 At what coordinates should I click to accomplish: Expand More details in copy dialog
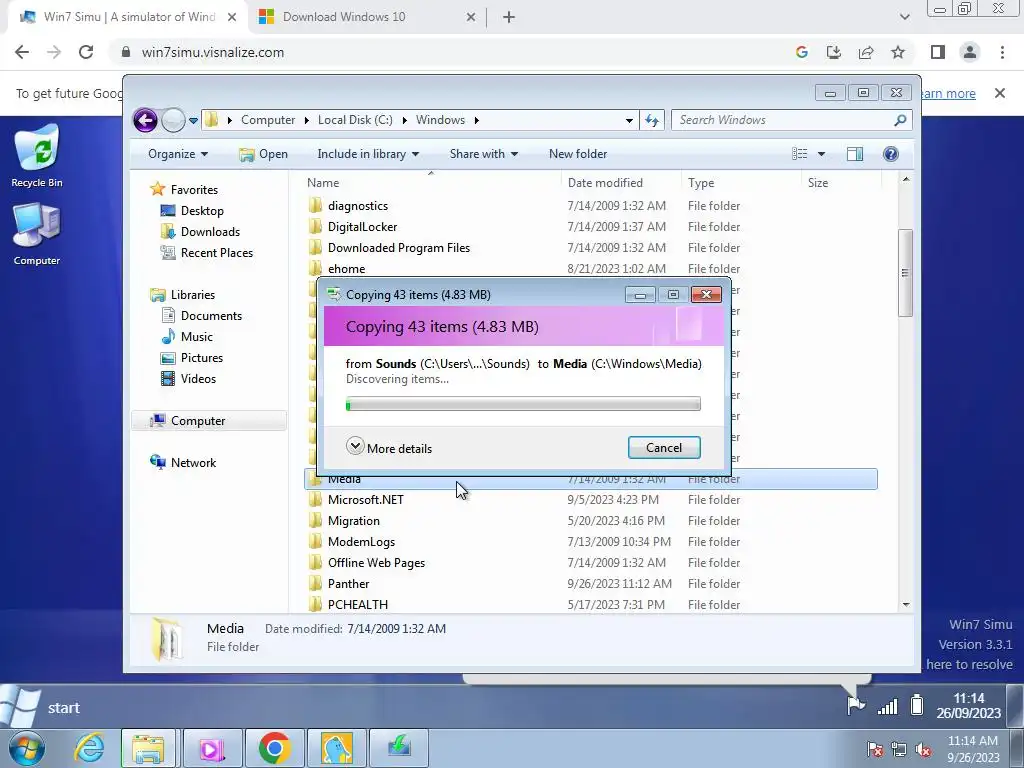click(x=389, y=448)
